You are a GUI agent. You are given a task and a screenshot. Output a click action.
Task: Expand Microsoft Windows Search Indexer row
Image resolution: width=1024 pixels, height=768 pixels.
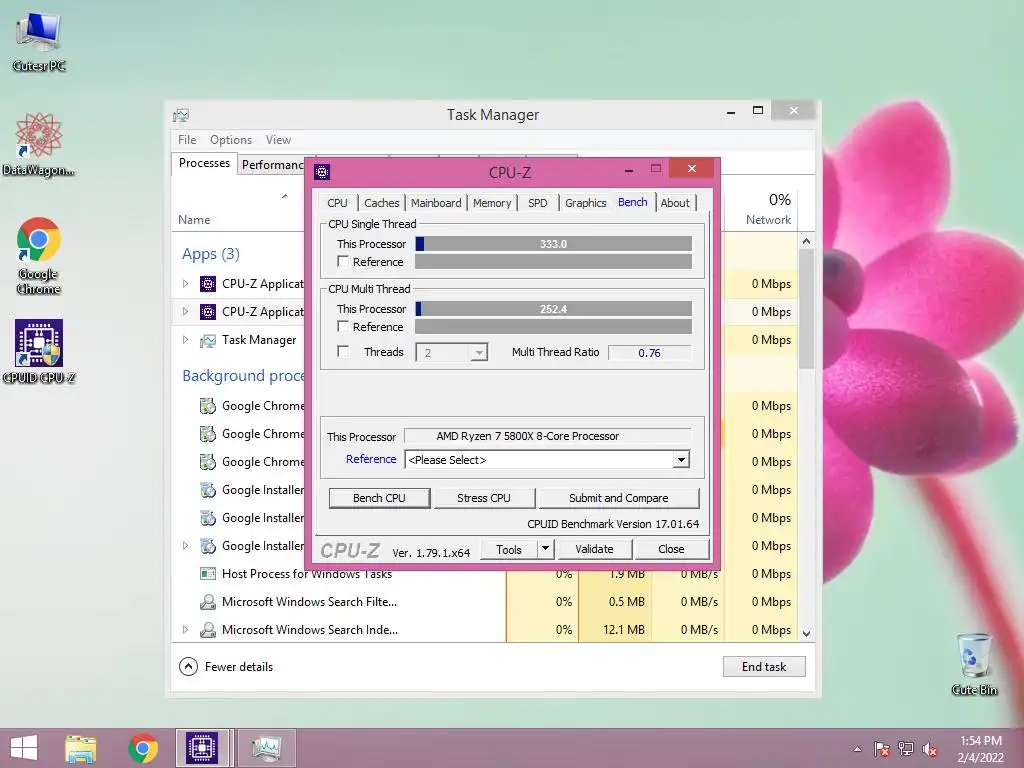[x=185, y=630]
